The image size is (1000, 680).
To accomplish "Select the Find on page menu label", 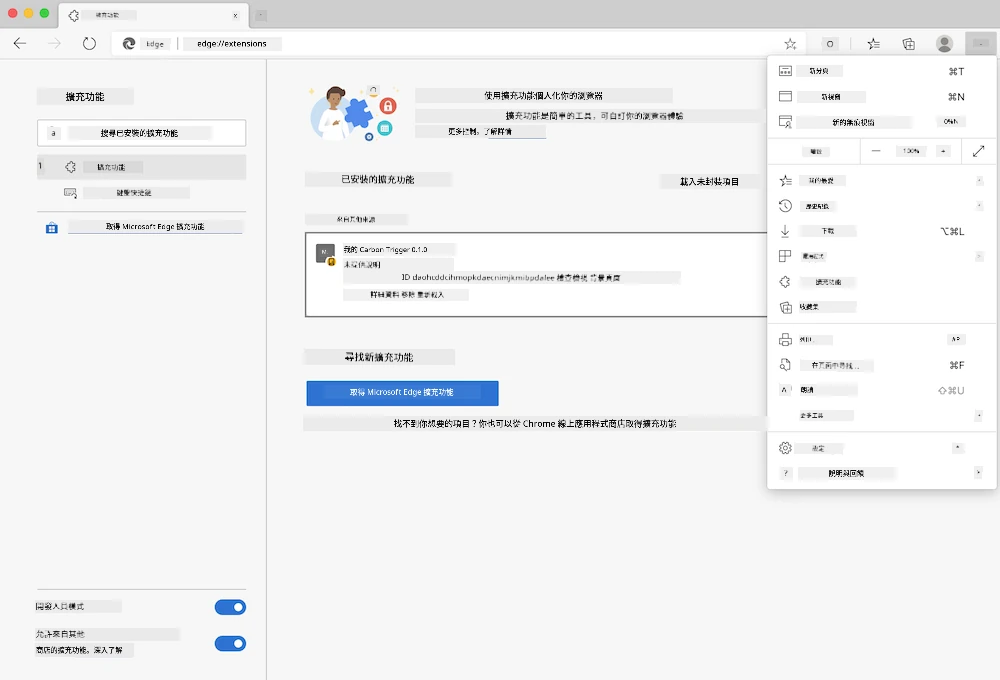I will coord(835,366).
